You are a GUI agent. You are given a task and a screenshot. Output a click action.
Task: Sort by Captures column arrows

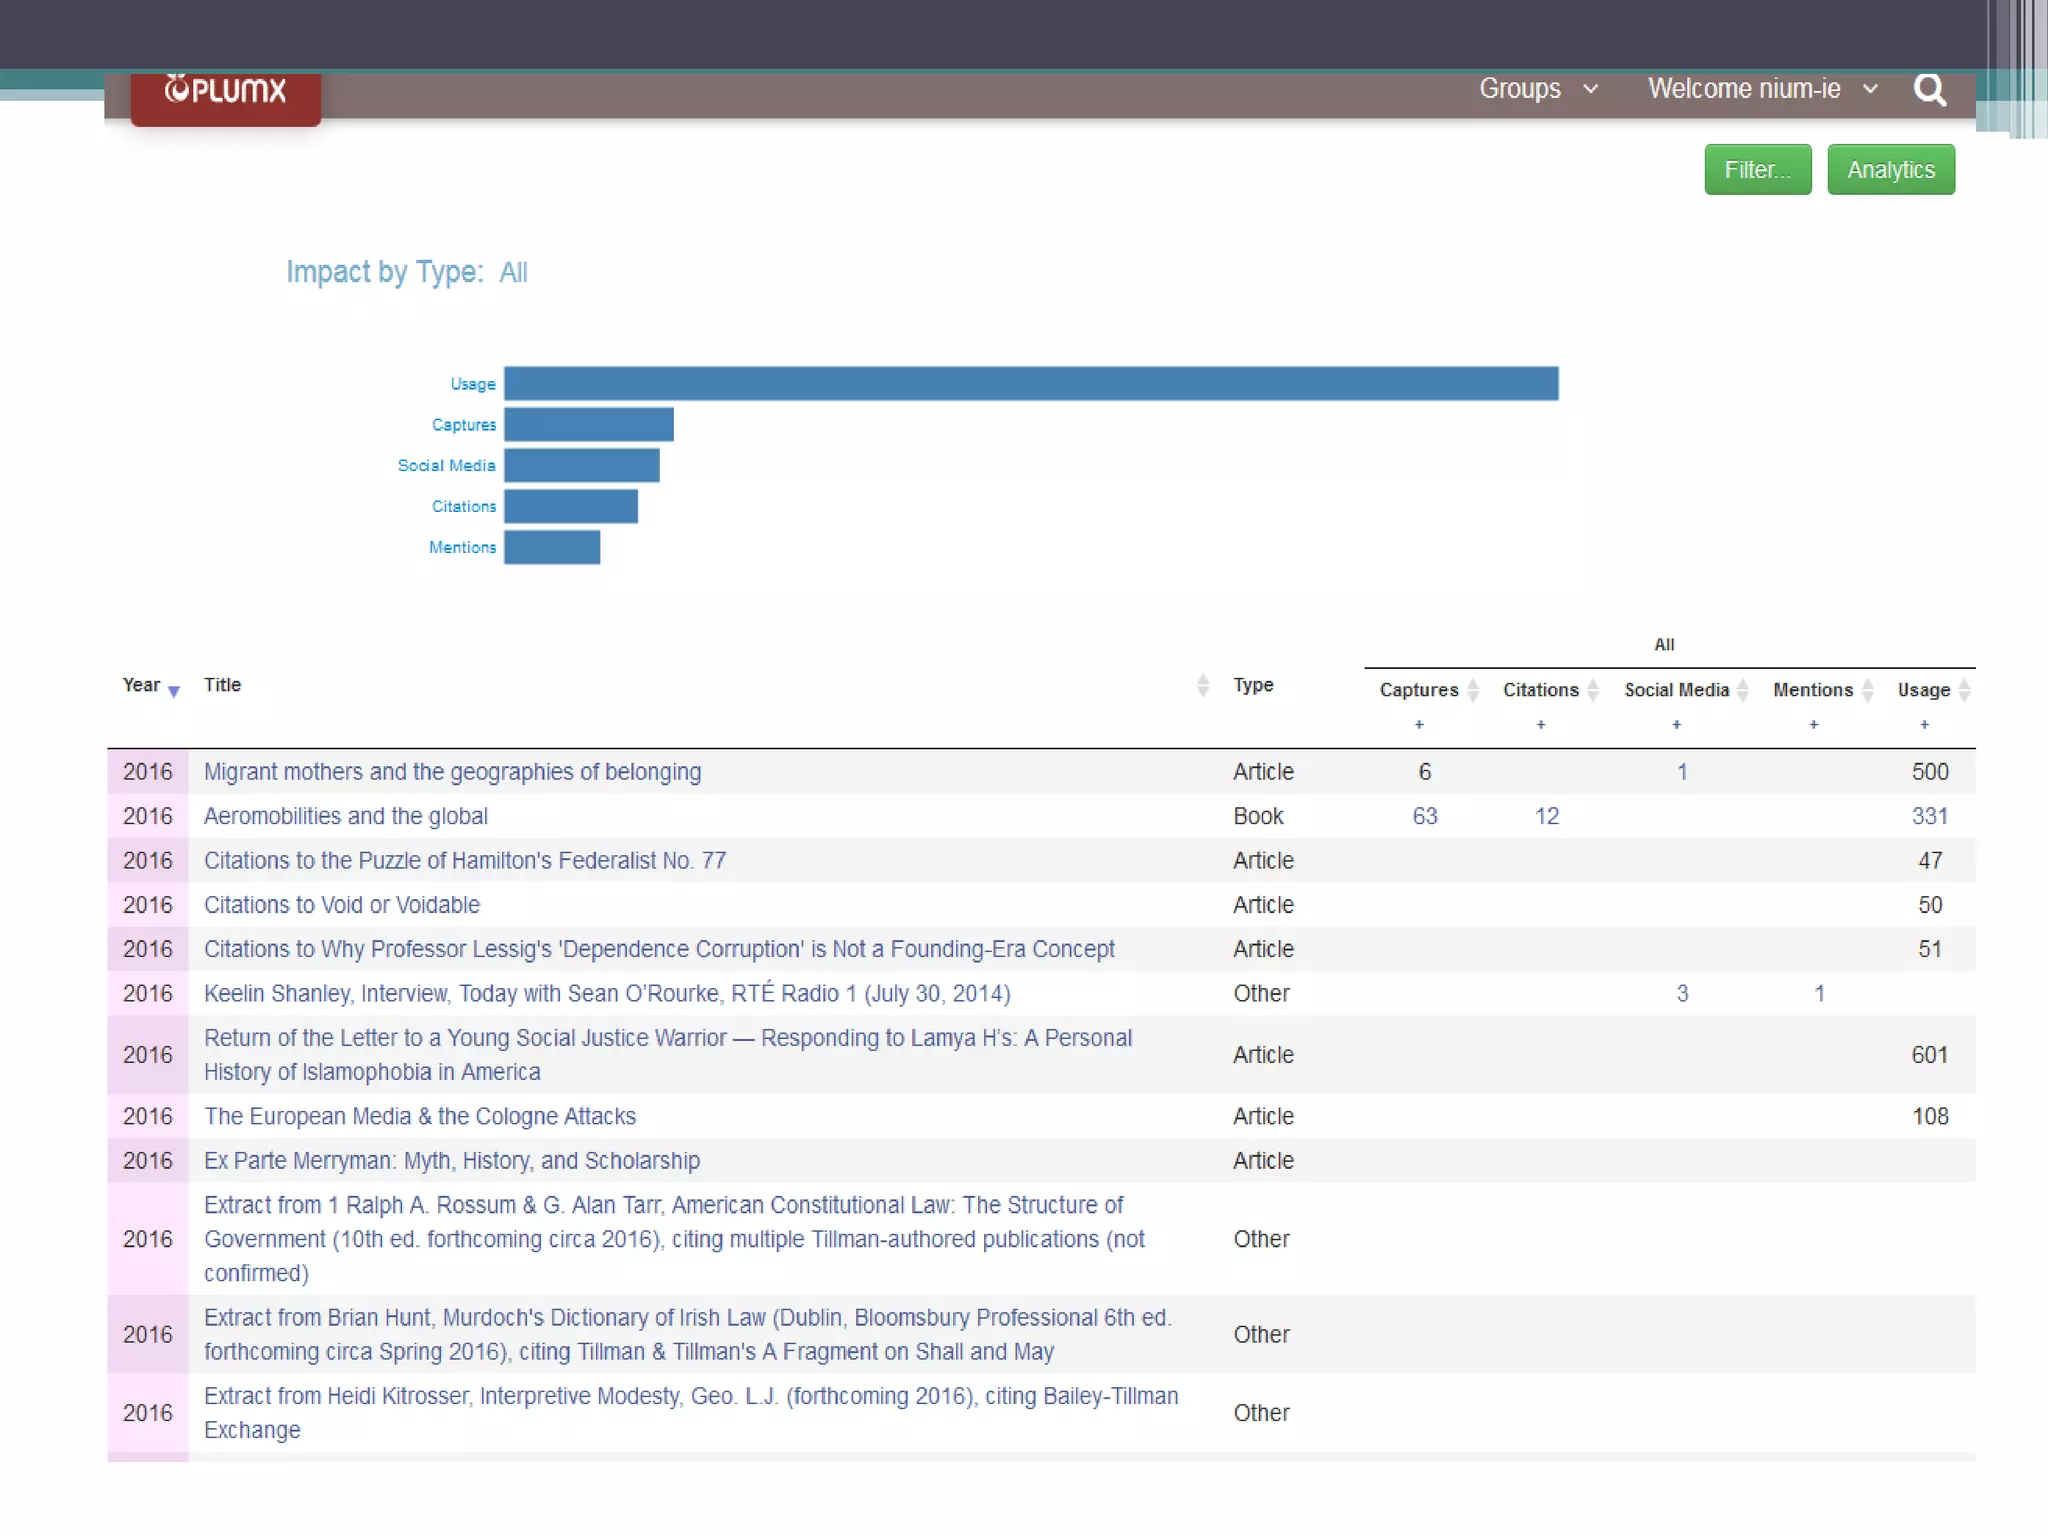(x=1472, y=690)
